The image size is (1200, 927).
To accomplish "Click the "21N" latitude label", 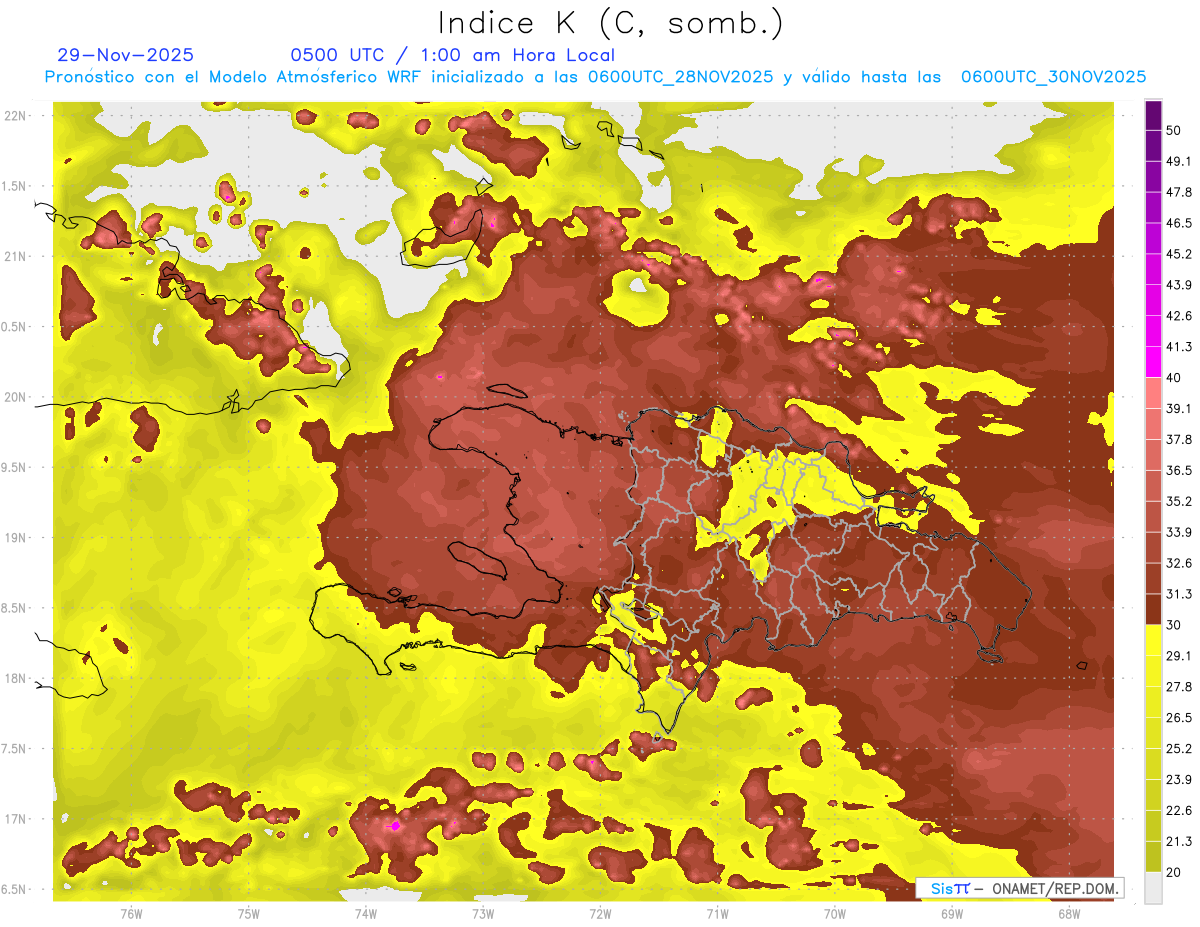I will coord(15,256).
